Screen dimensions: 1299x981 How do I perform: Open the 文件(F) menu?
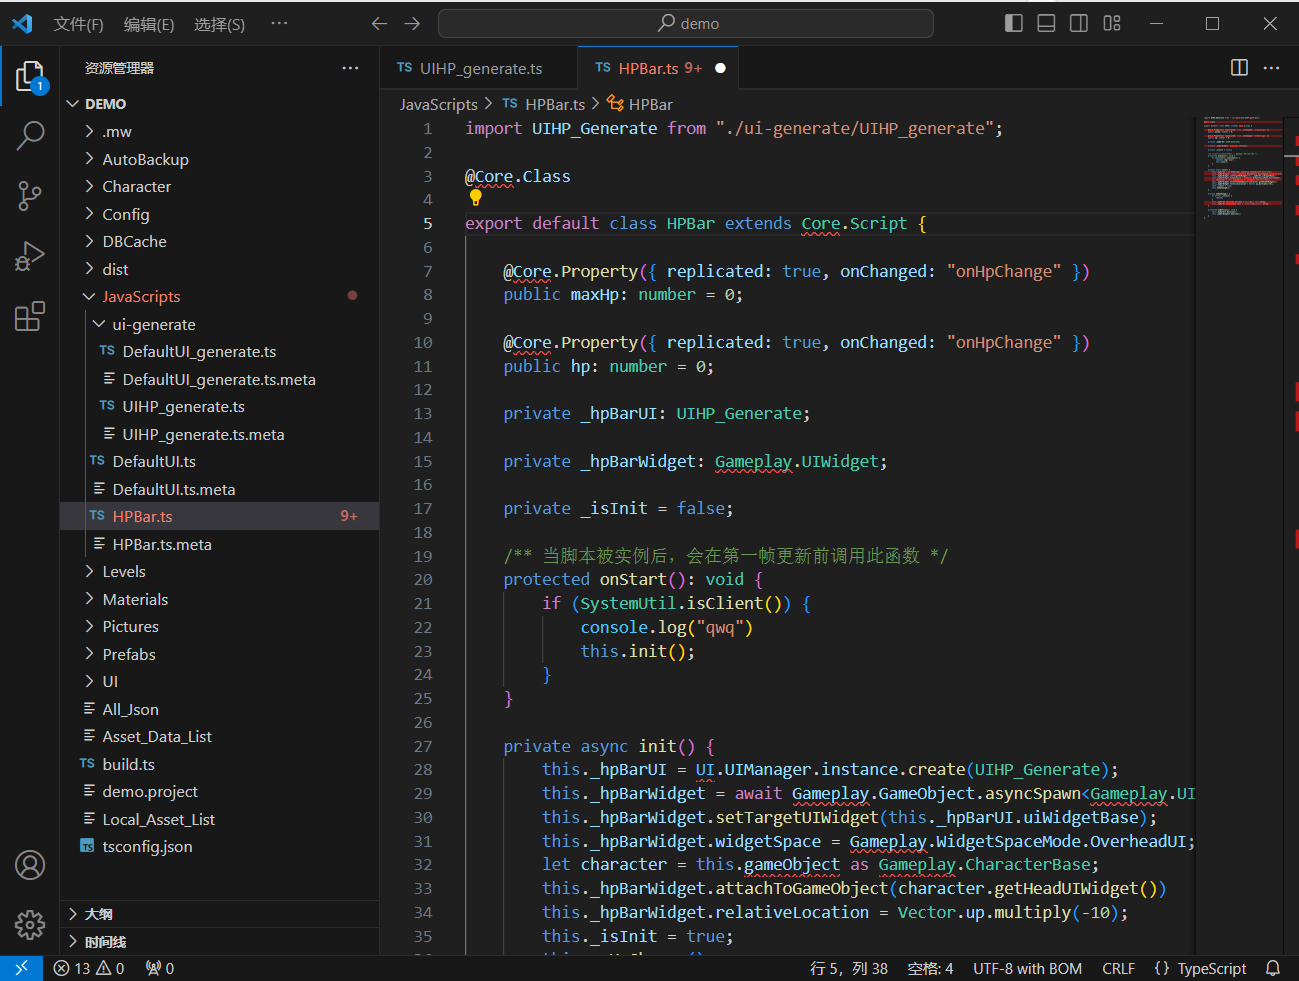tap(78, 24)
